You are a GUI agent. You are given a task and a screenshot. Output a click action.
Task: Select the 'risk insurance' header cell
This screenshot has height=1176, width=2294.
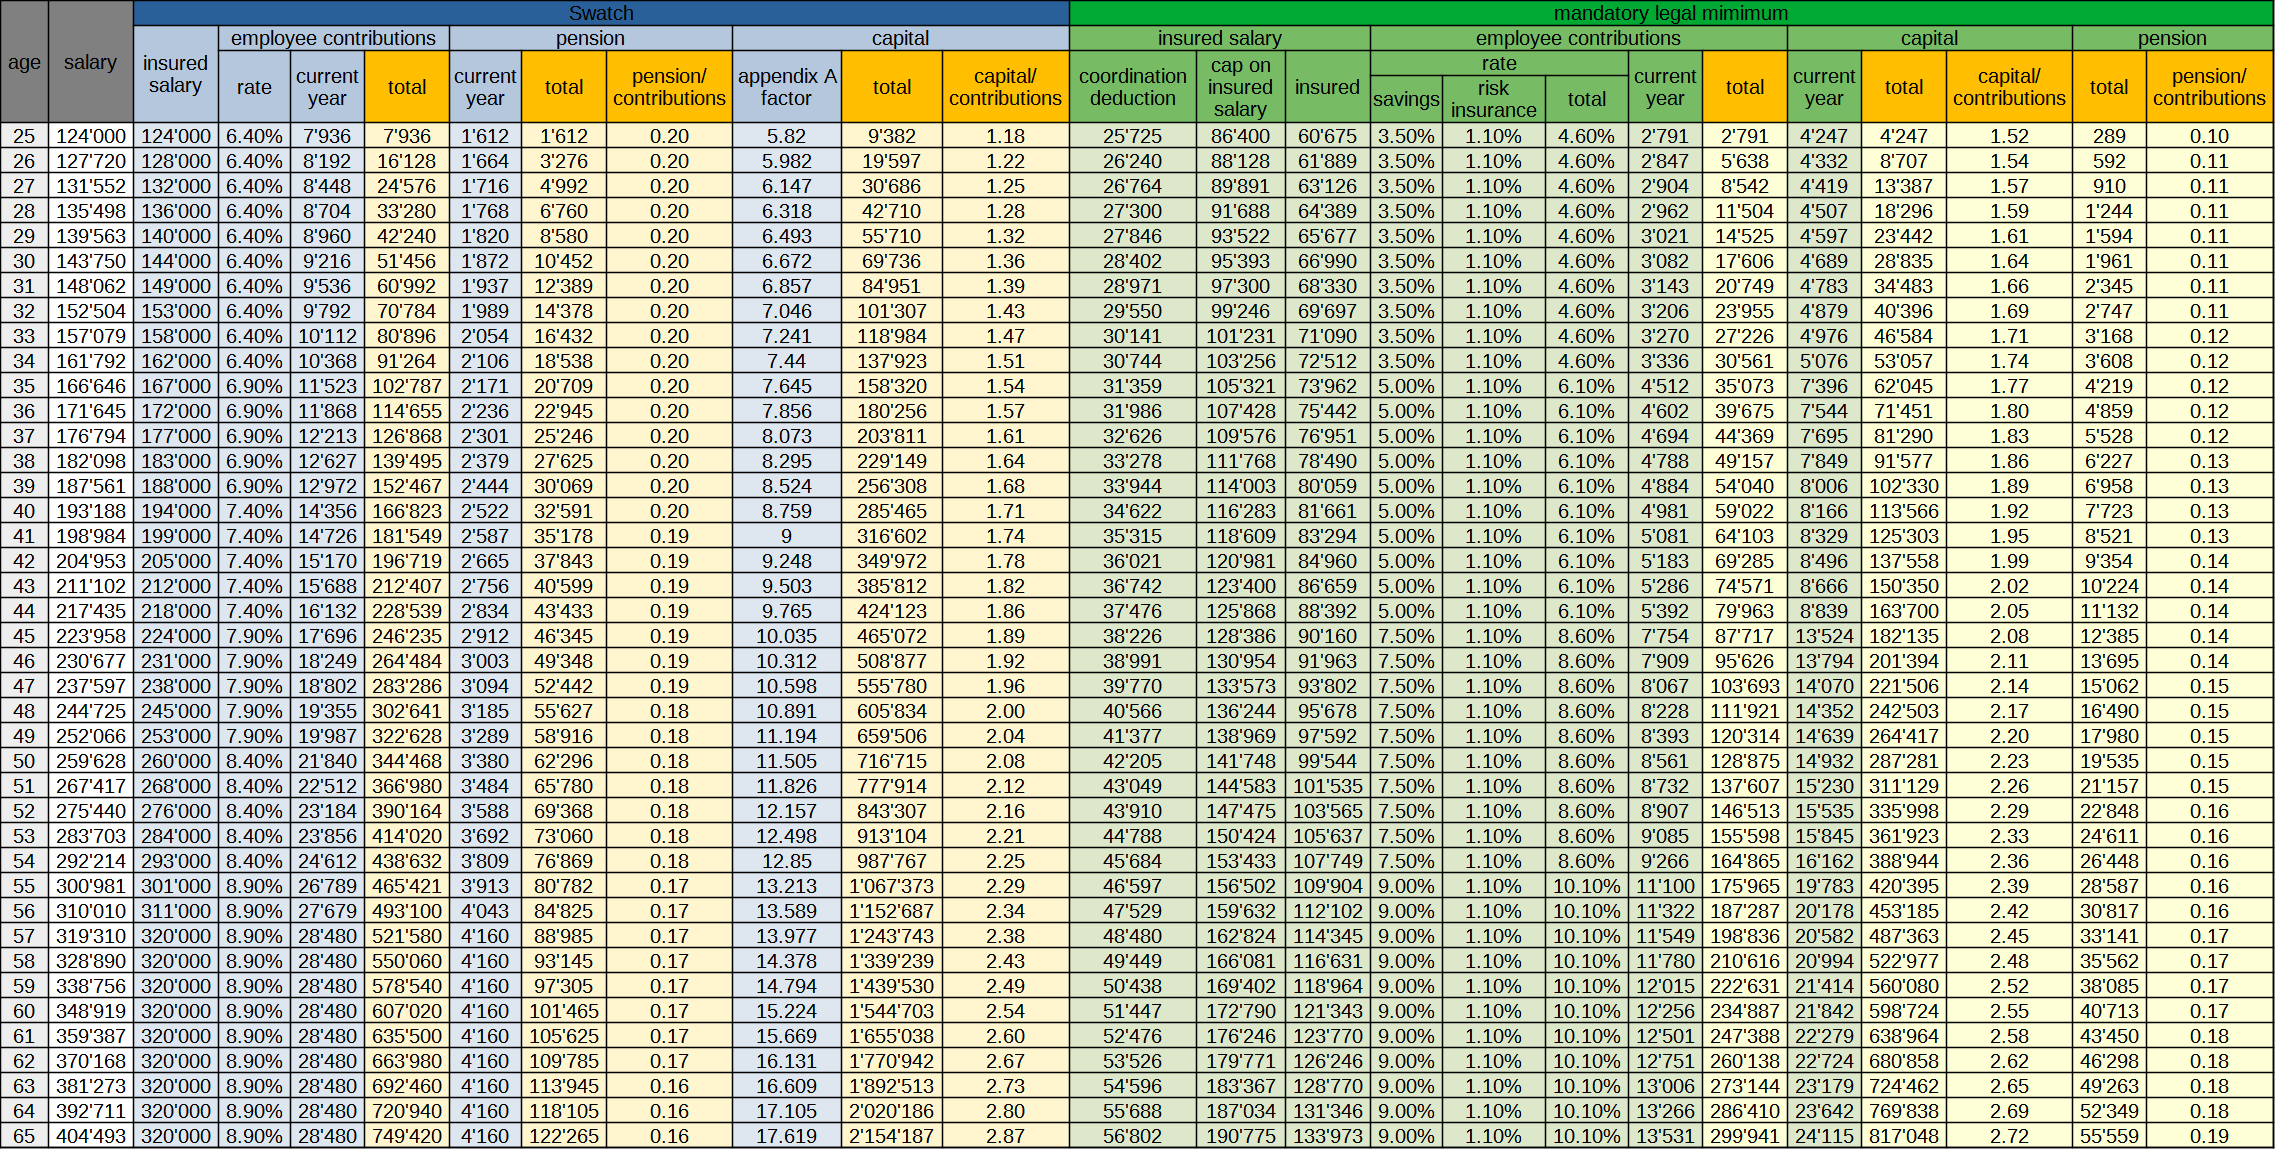tap(1494, 99)
